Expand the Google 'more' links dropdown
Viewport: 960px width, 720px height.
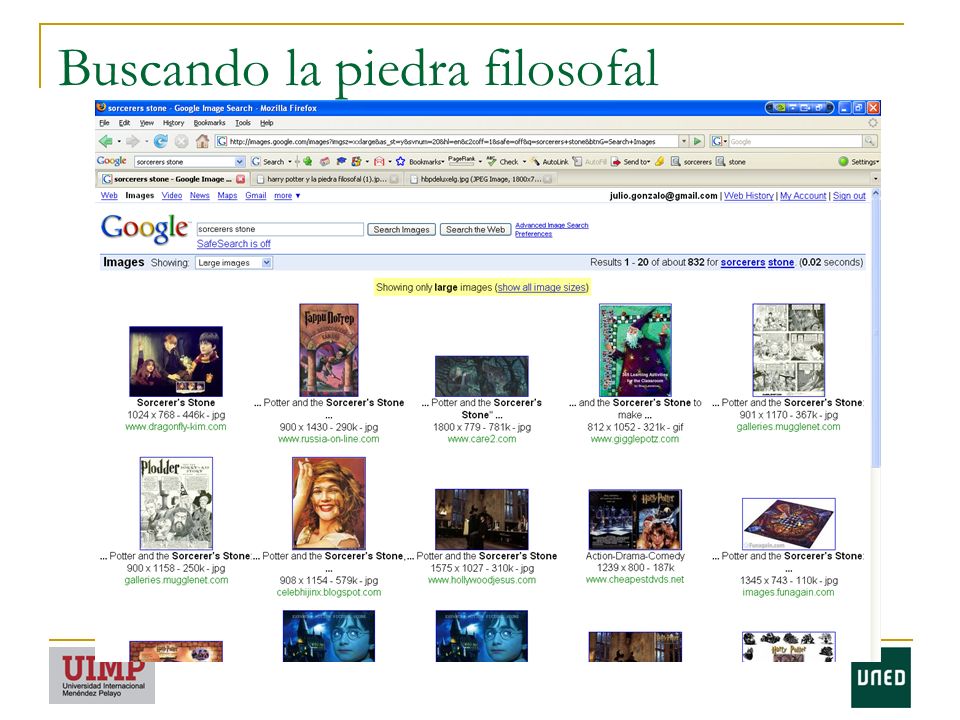pos(287,195)
